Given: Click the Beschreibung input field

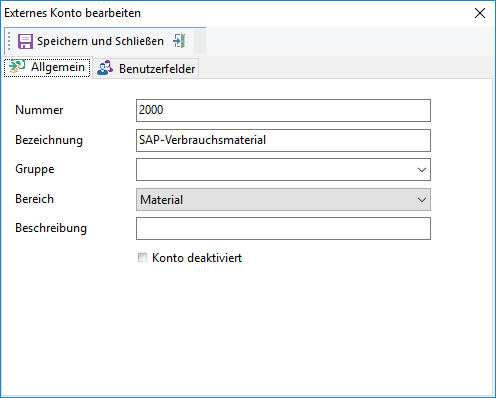Looking at the screenshot, I should [283, 229].
